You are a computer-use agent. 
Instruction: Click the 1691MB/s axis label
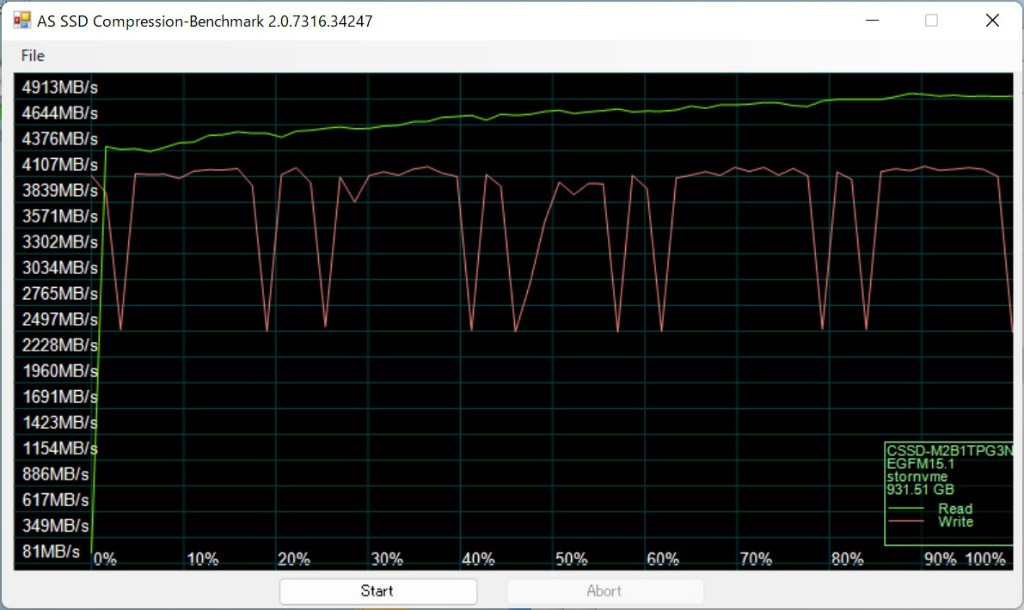click(x=59, y=396)
